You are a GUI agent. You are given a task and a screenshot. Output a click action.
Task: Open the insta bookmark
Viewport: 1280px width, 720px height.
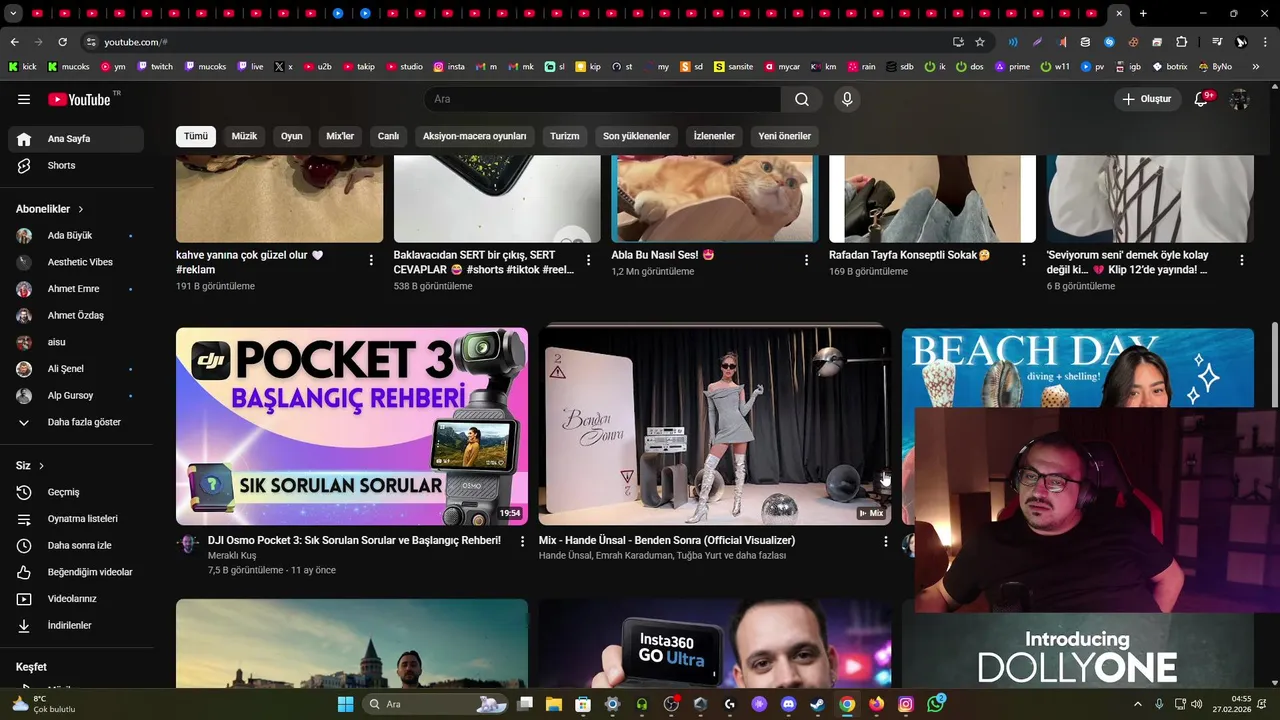click(449, 67)
